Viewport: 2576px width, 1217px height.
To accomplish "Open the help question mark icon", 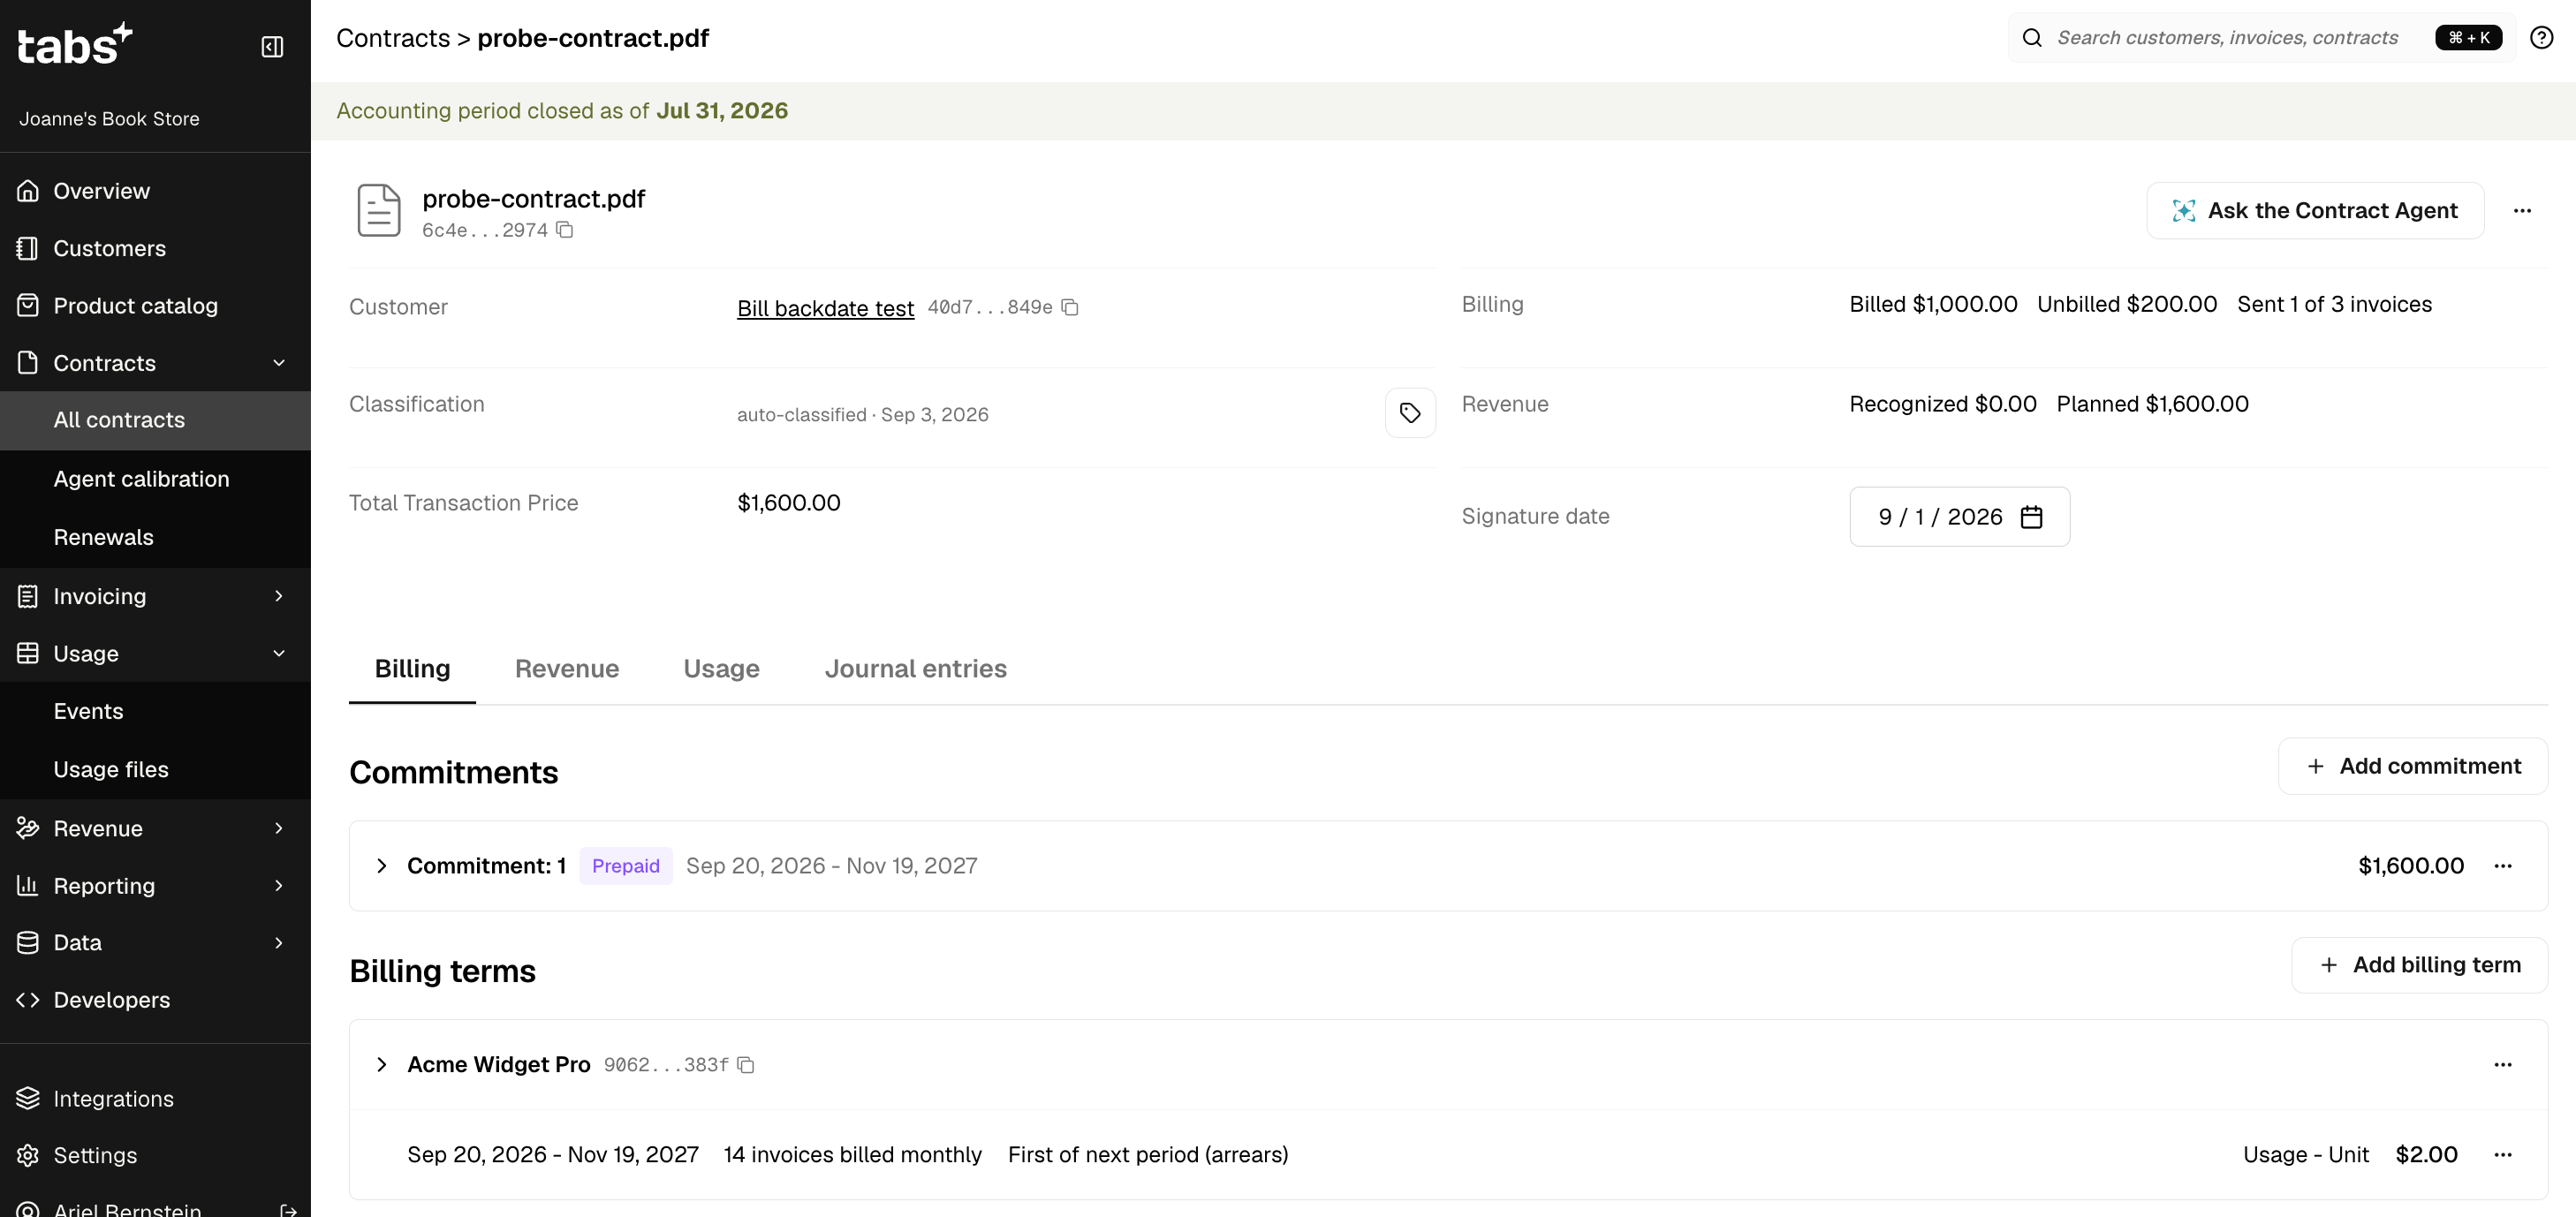I will 2541,38.
